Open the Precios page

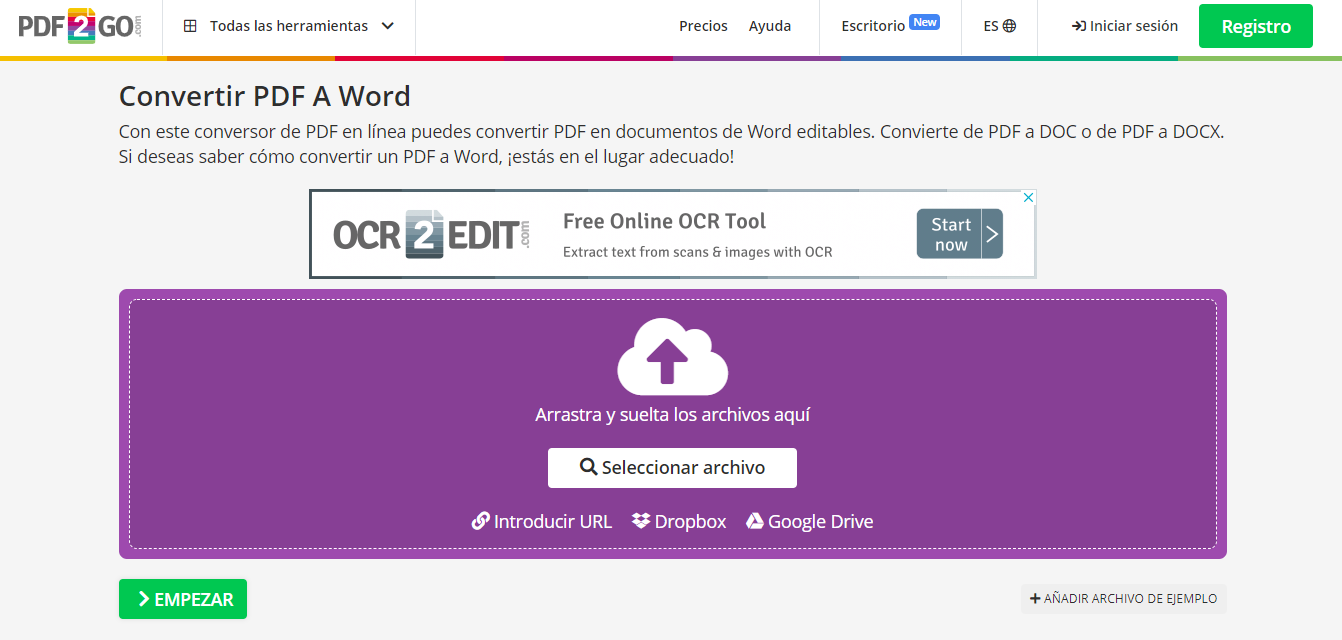click(x=703, y=26)
